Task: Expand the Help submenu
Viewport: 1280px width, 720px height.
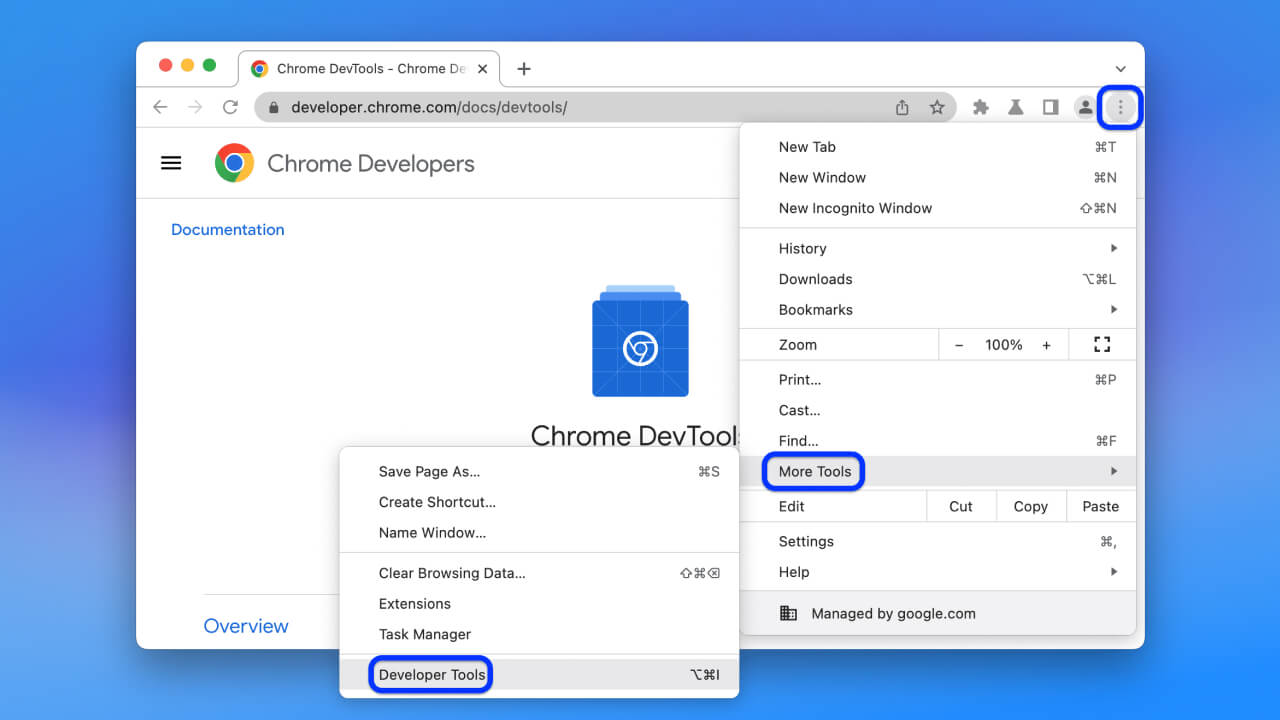Action: (x=938, y=572)
